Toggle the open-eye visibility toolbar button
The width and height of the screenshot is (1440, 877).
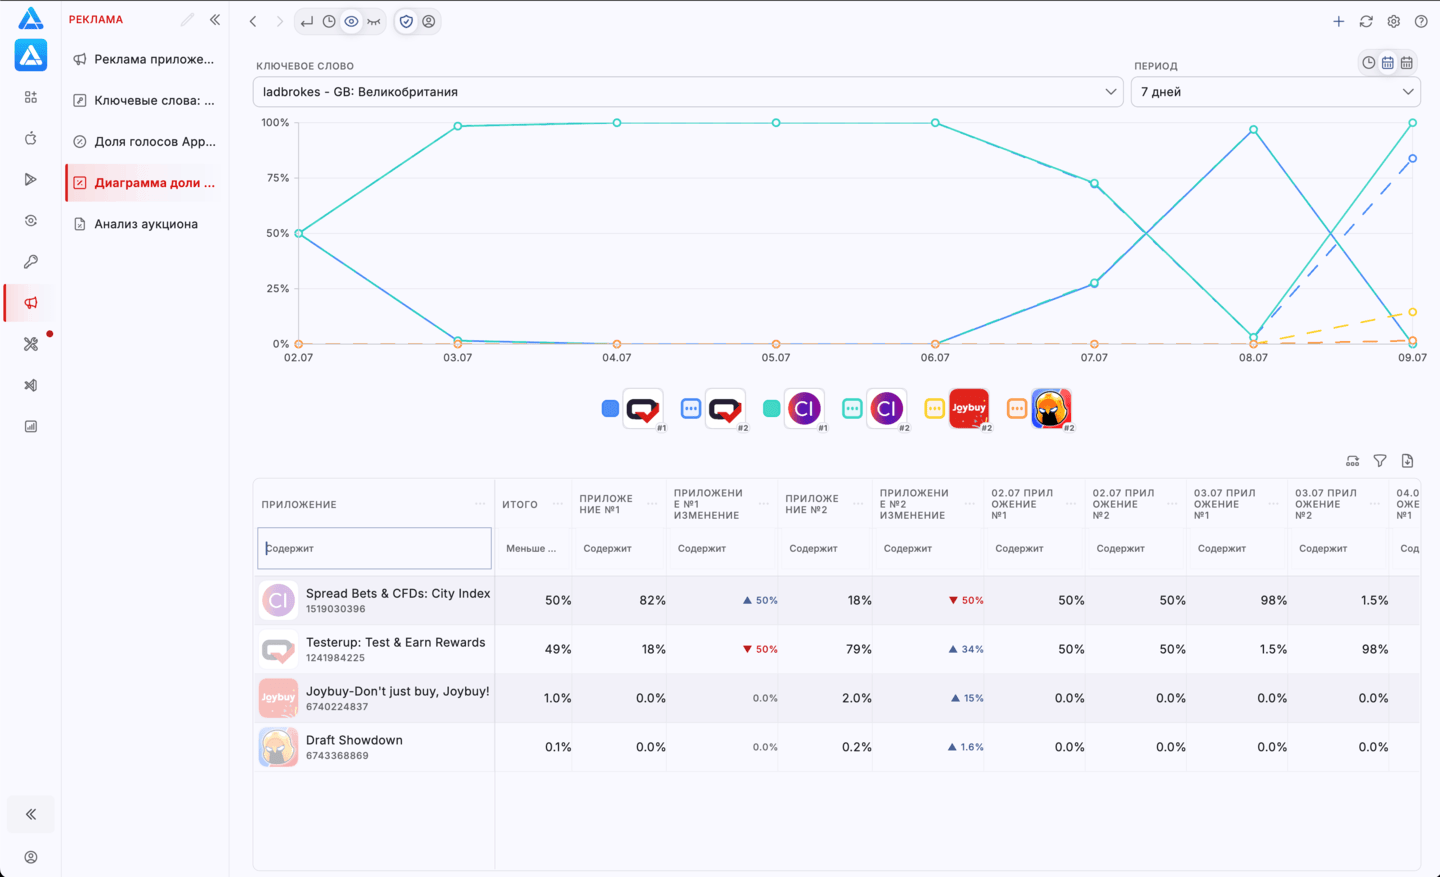(351, 21)
